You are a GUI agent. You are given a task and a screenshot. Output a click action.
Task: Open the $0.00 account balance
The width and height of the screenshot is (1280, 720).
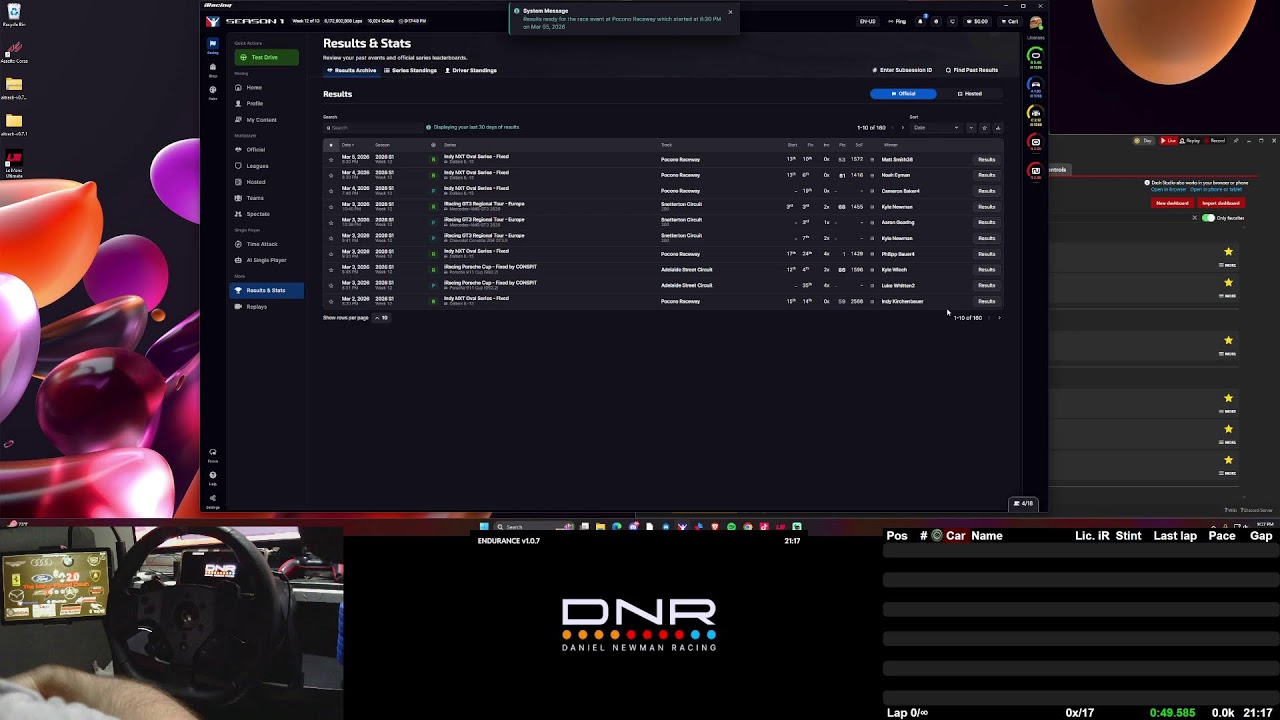pos(977,21)
